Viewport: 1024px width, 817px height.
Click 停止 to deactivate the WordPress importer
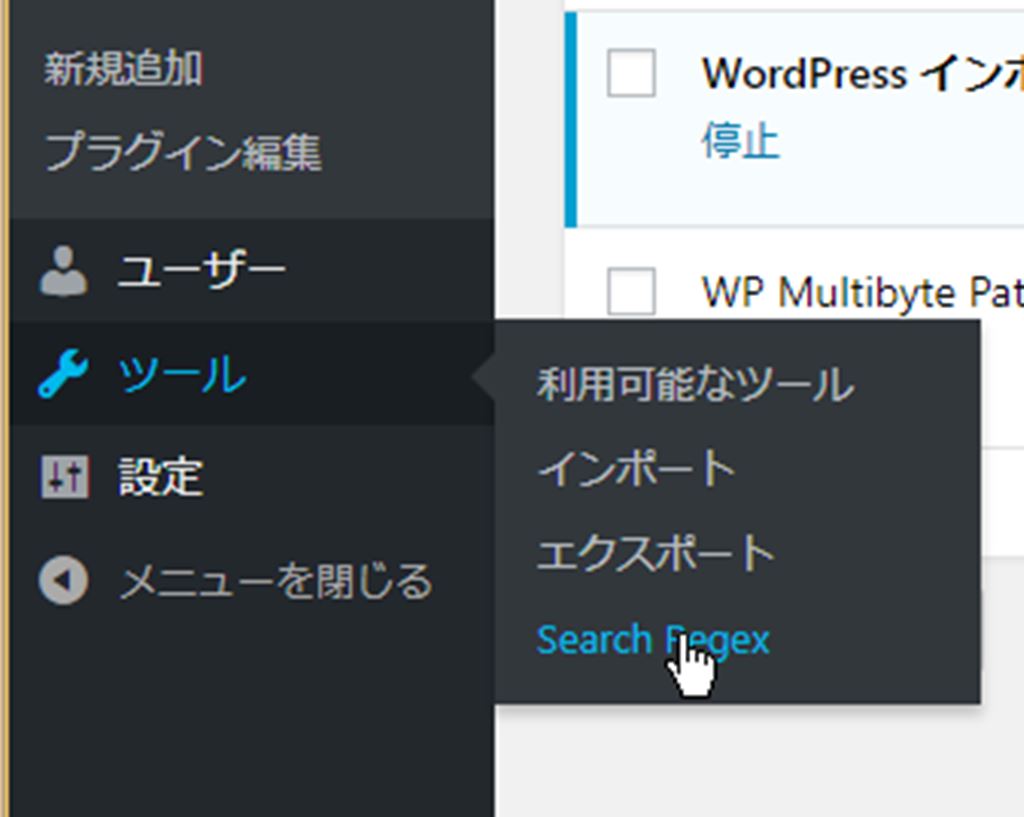[x=740, y=142]
